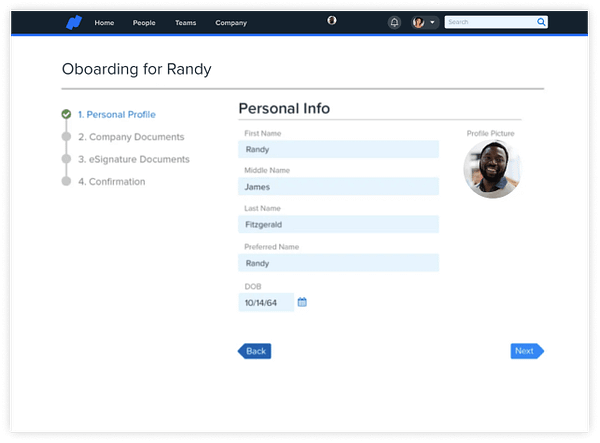Open the notifications bell

tap(394, 22)
